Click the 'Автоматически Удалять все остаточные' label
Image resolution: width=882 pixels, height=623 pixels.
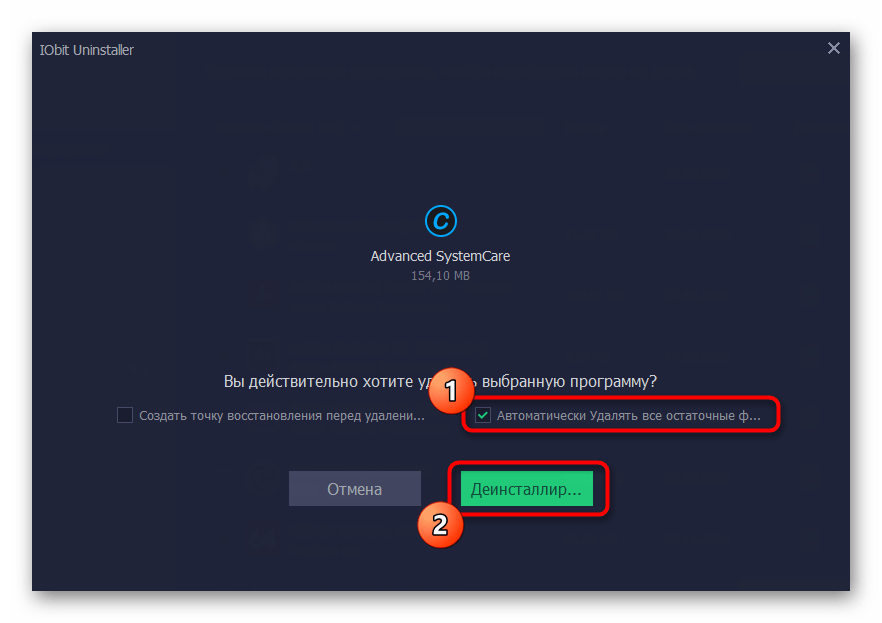pyautogui.click(x=628, y=416)
